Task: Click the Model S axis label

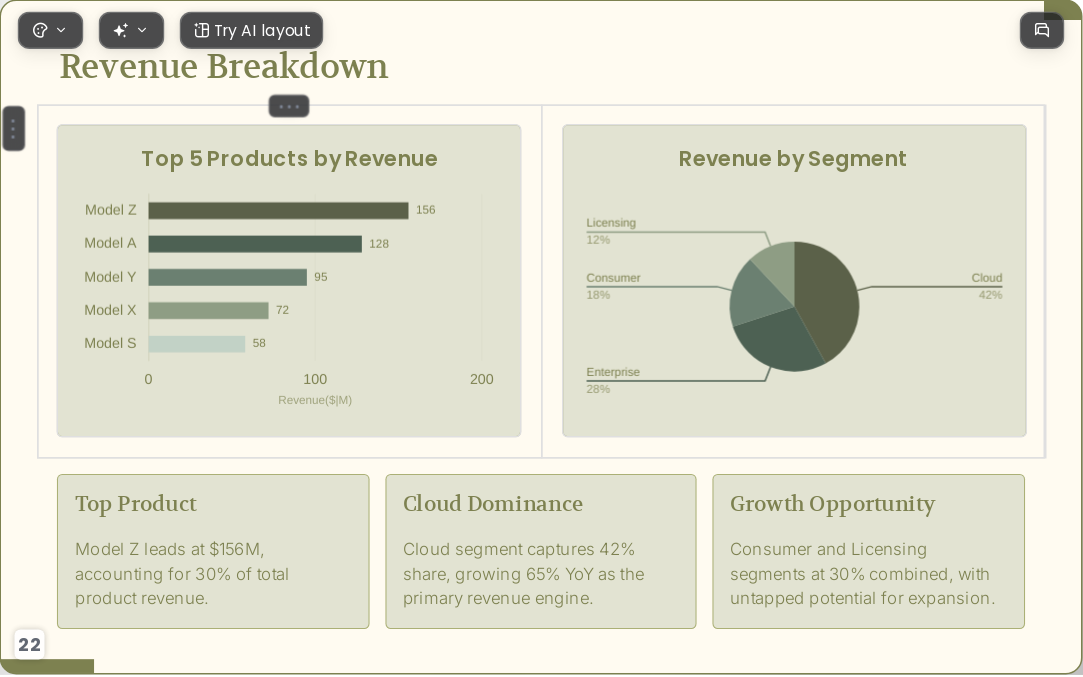Action: pyautogui.click(x=110, y=343)
